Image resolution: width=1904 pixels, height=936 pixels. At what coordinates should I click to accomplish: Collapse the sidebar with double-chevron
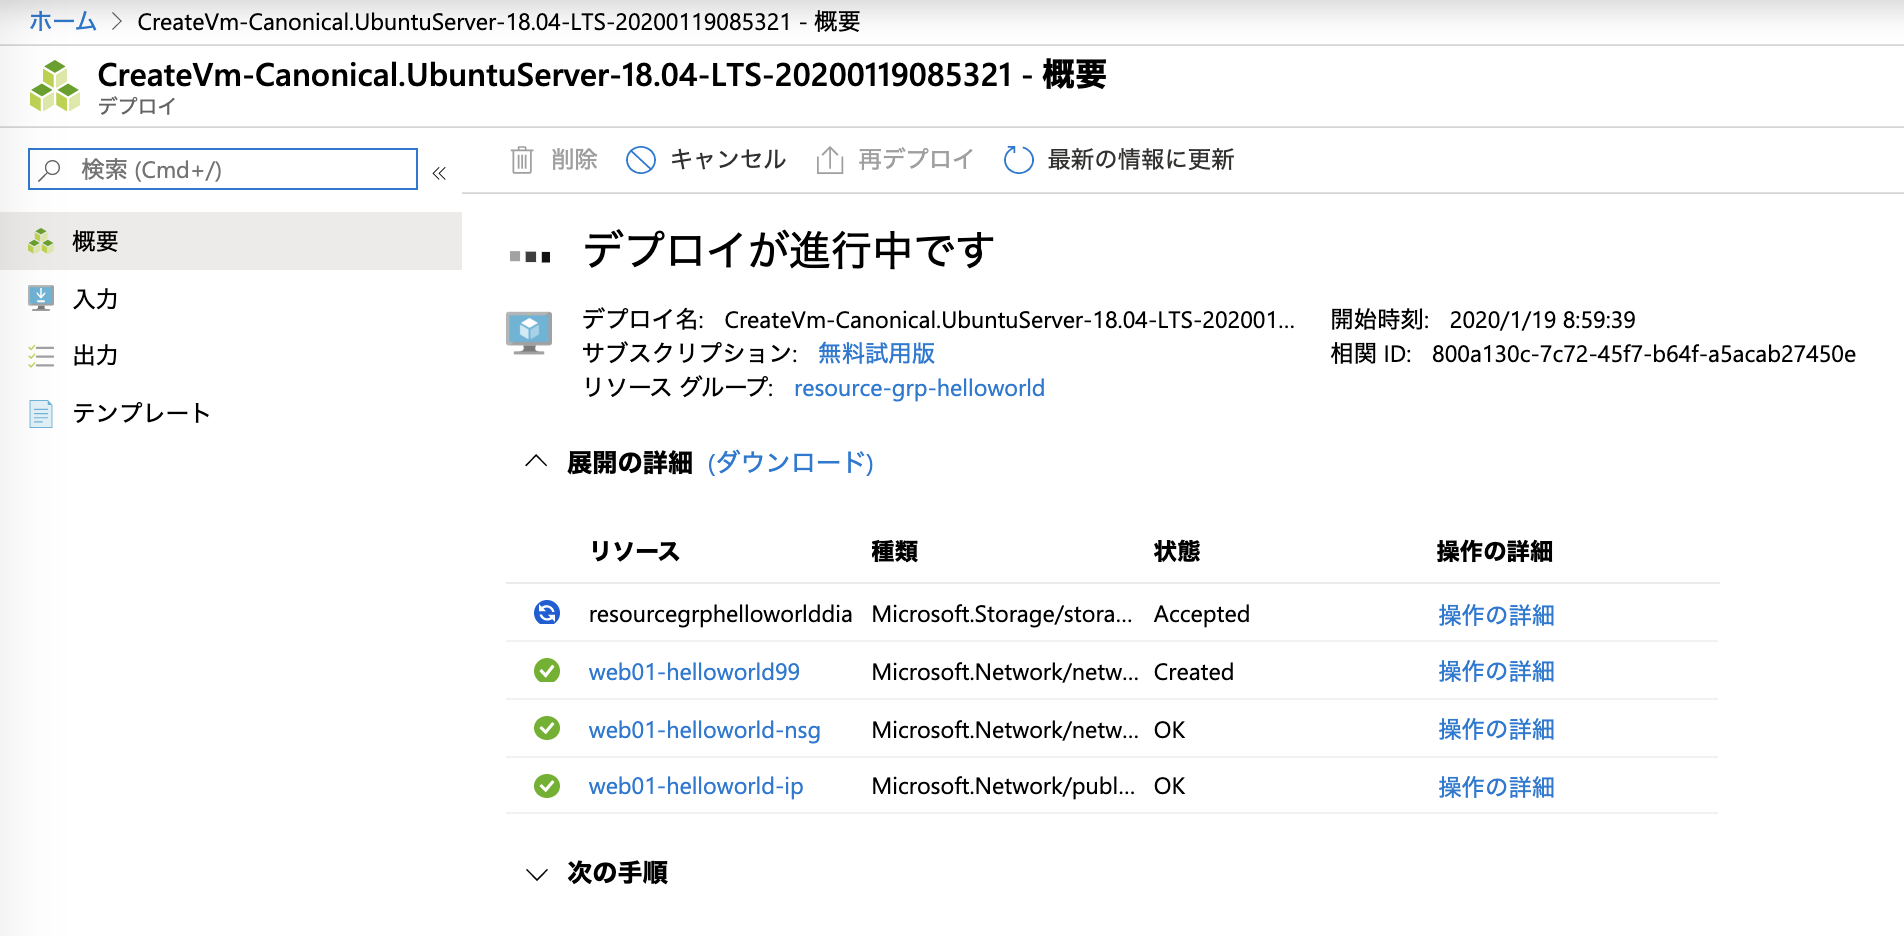coord(439,173)
